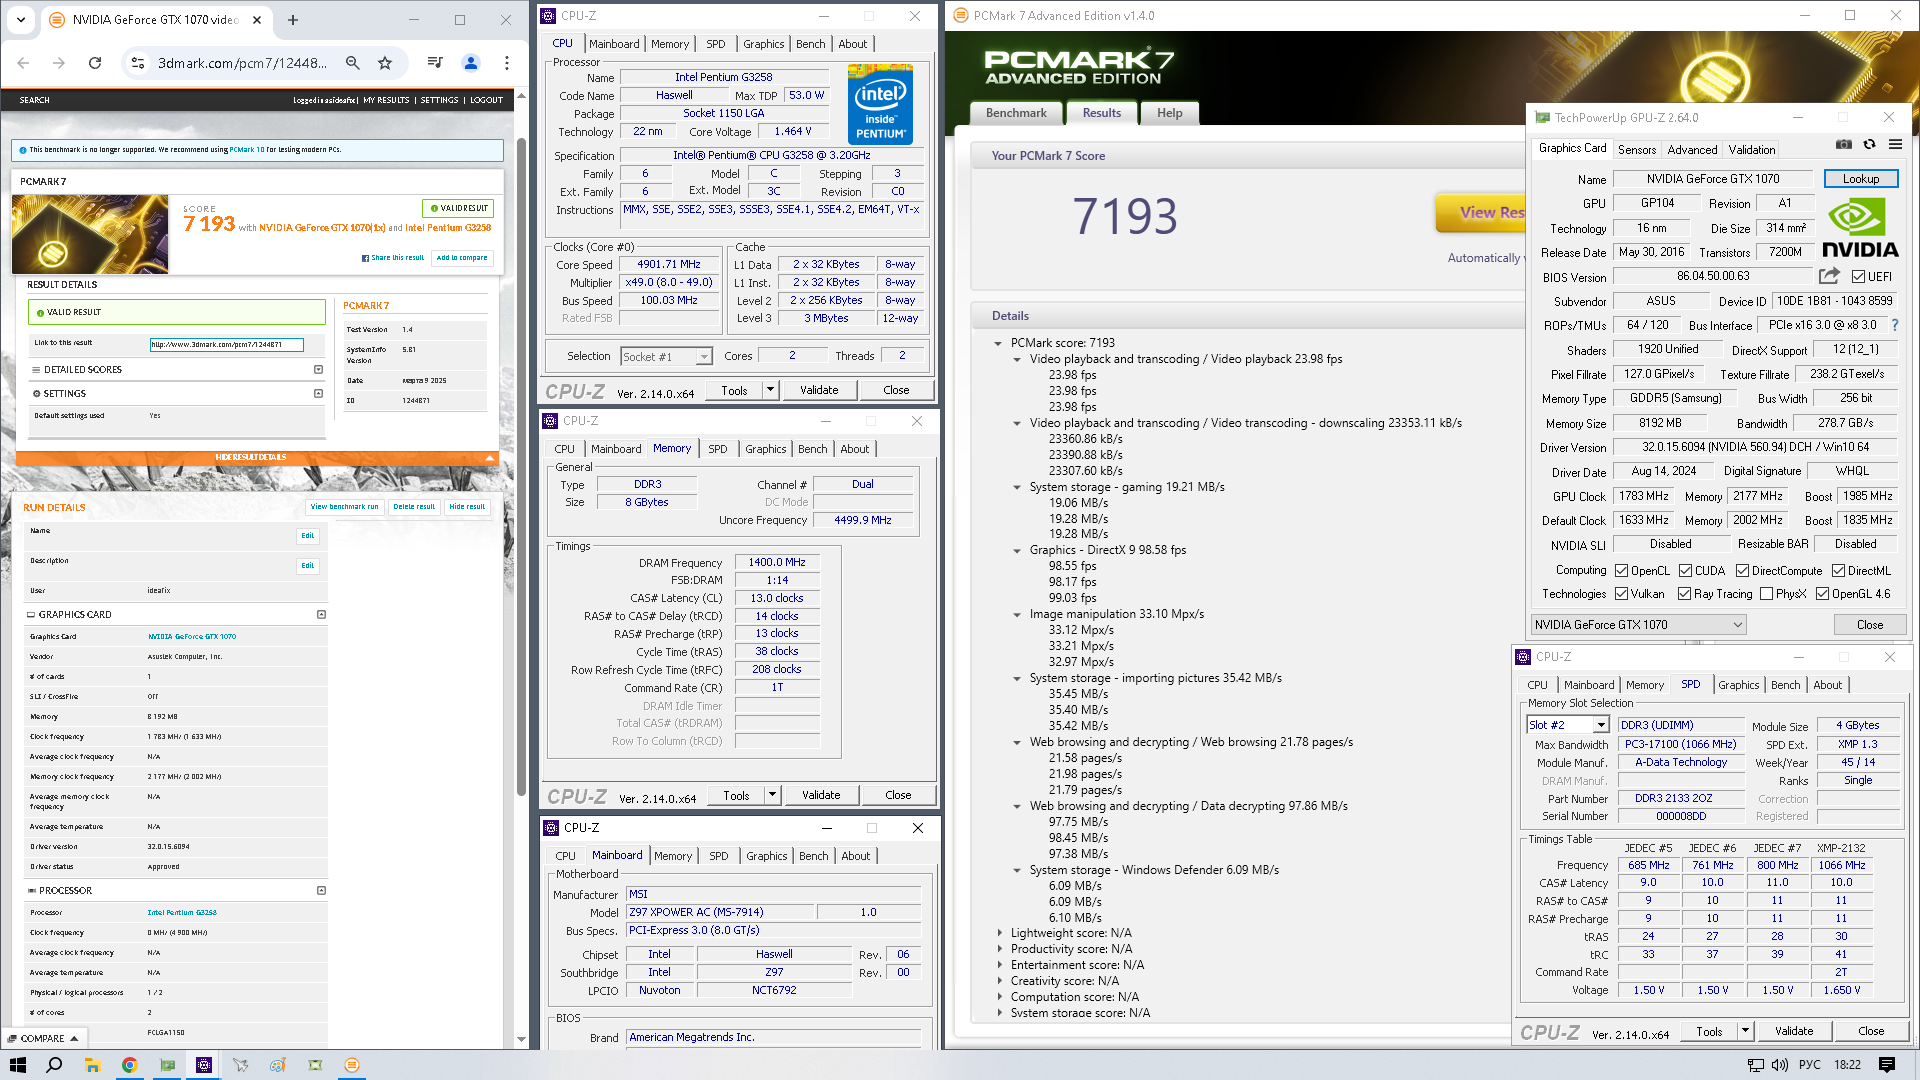Toggle CUDA checkbox
1920x1080 pixels.
click(x=1685, y=571)
